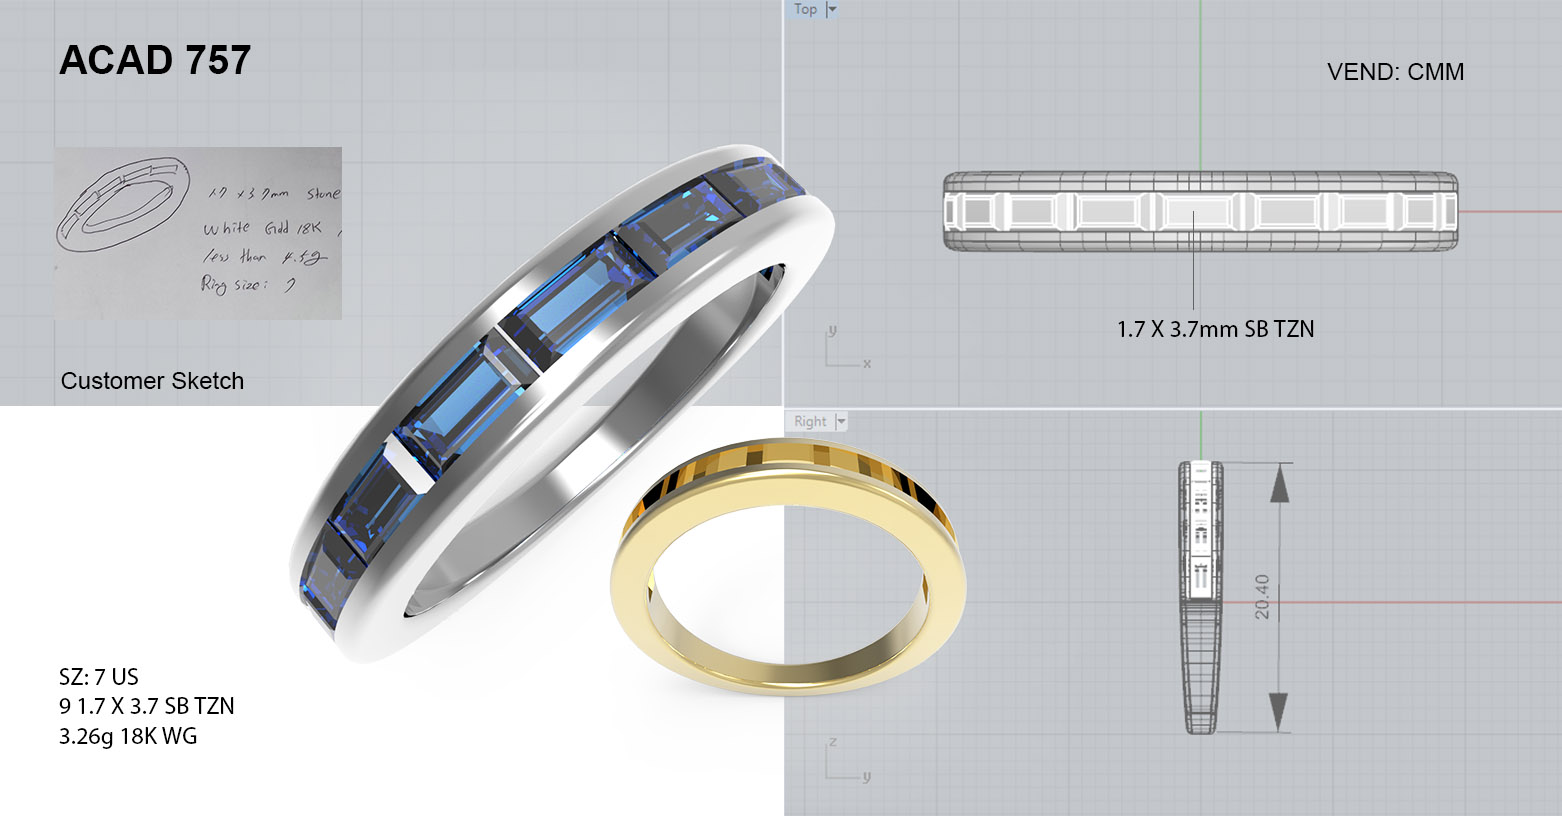Open the Right viewport dropdown arrow

pyautogui.click(x=841, y=421)
